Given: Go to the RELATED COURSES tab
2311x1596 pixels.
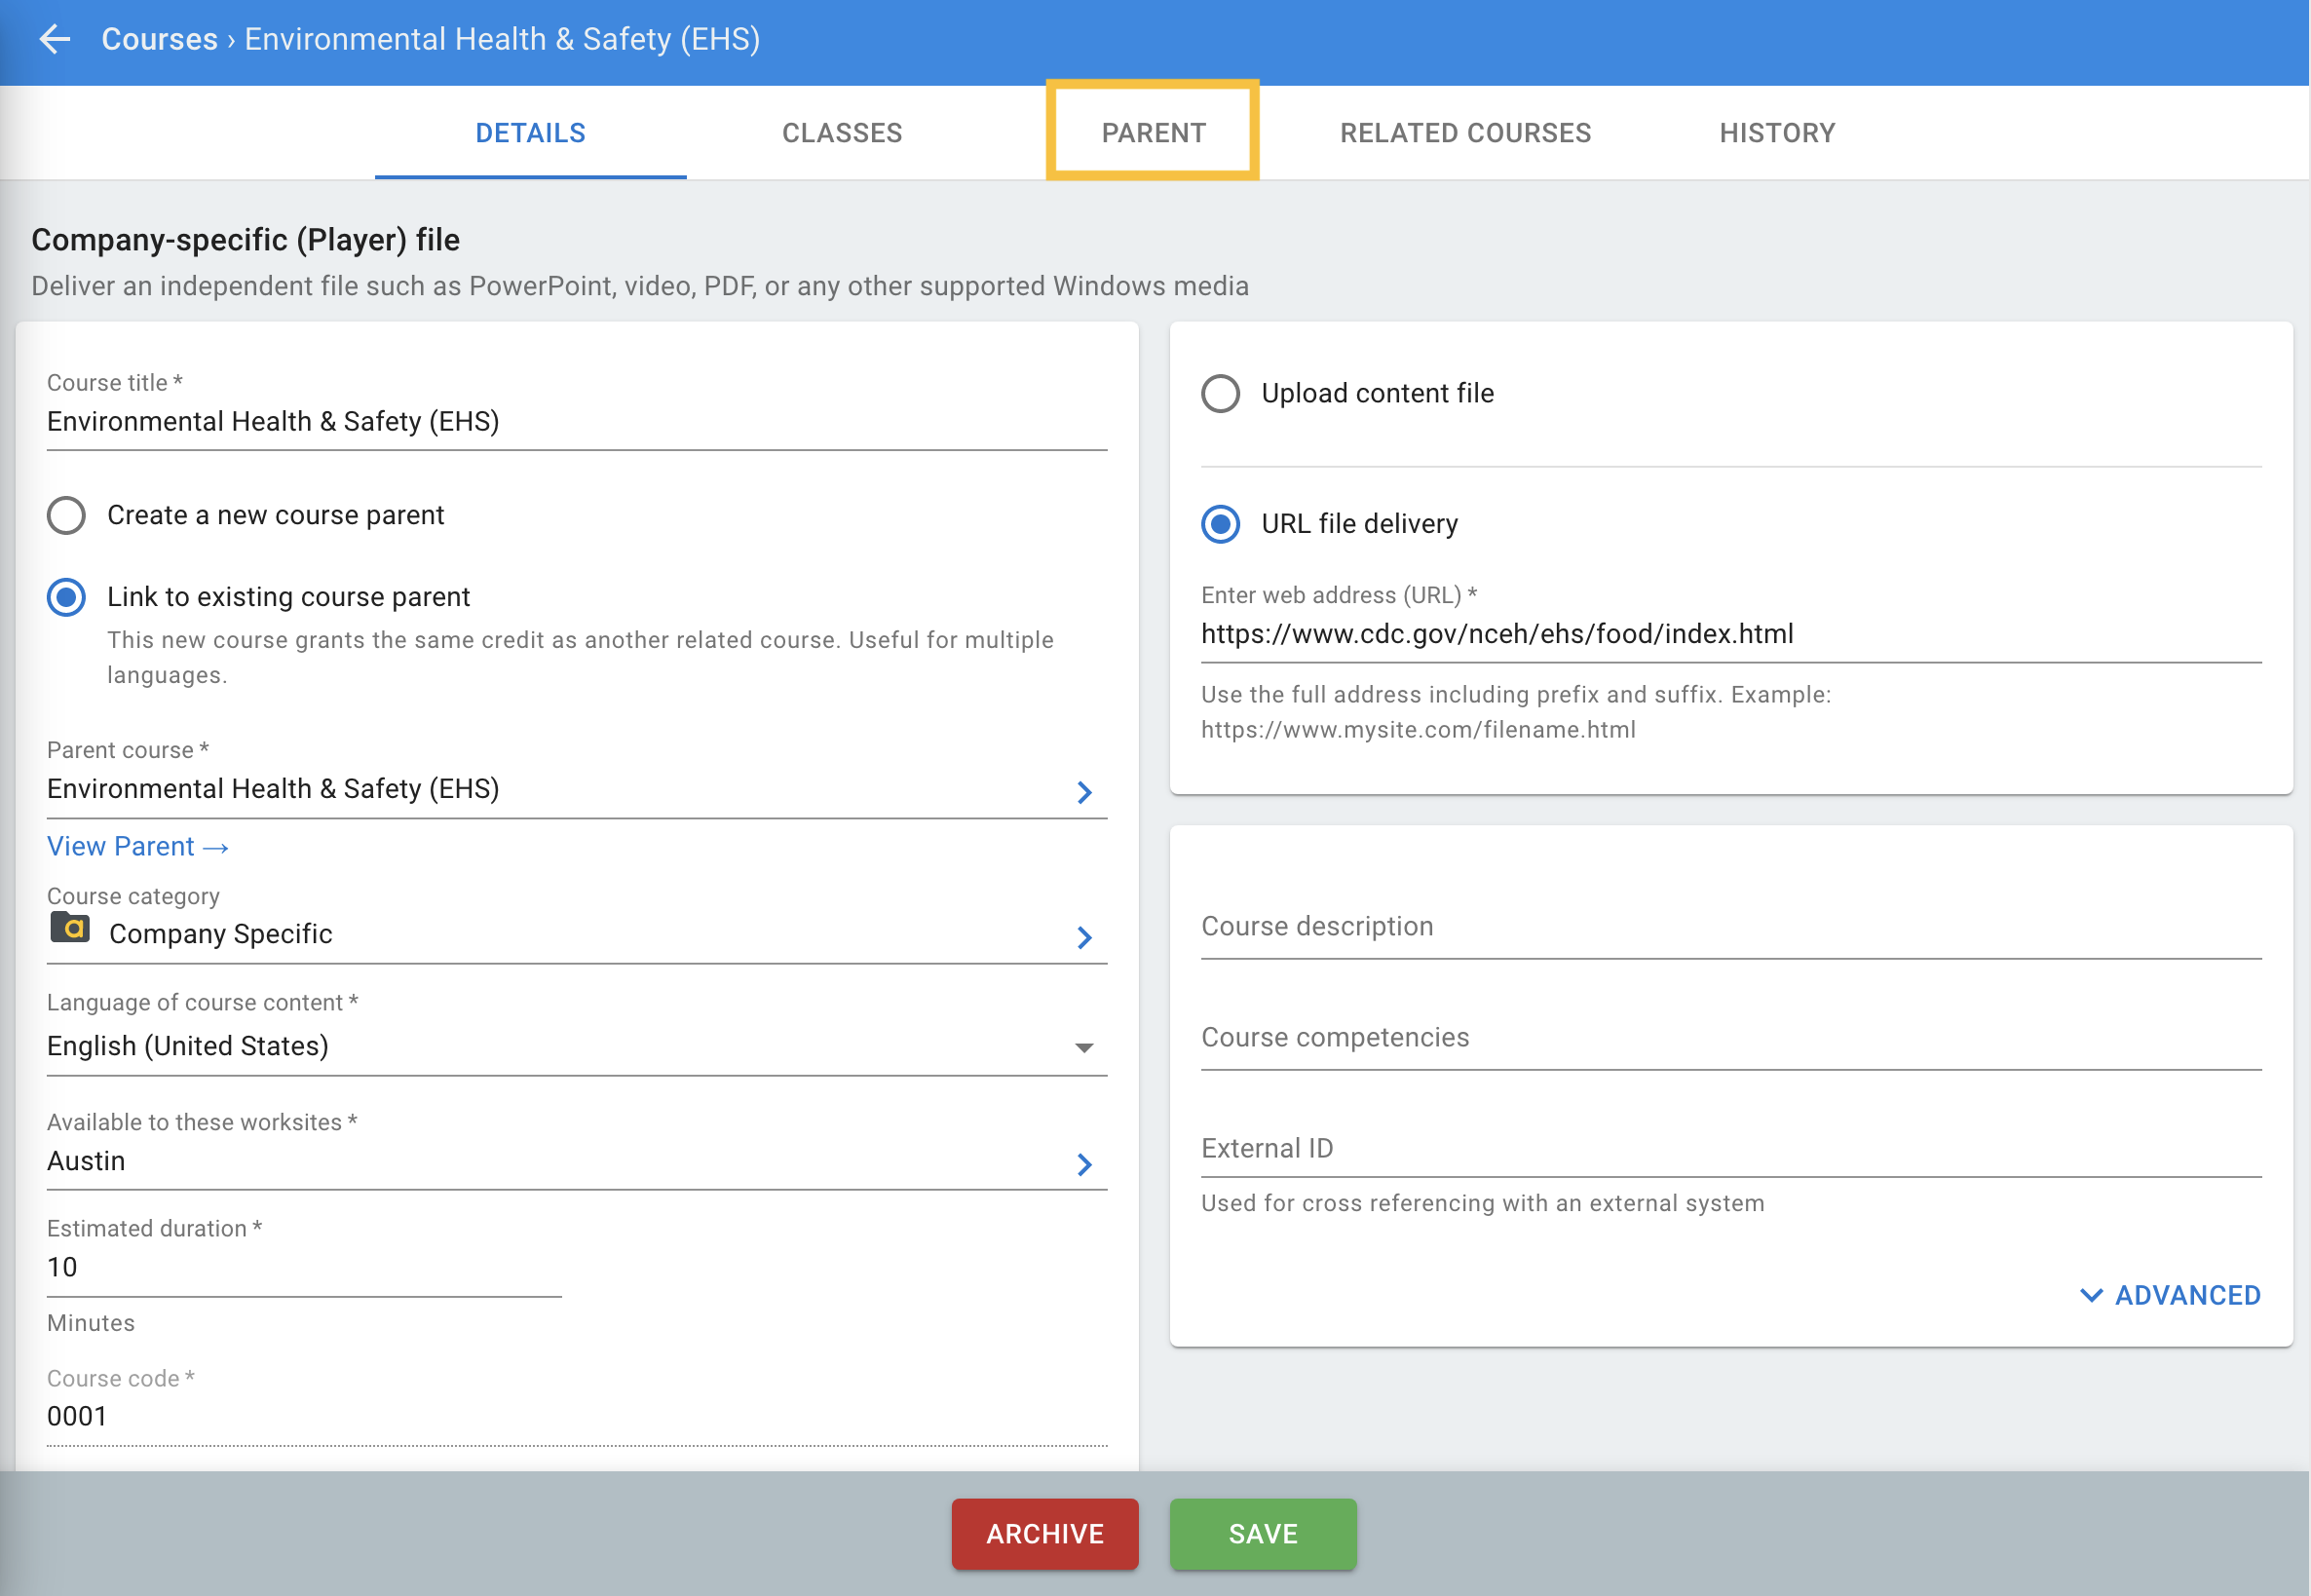Looking at the screenshot, I should pos(1465,133).
